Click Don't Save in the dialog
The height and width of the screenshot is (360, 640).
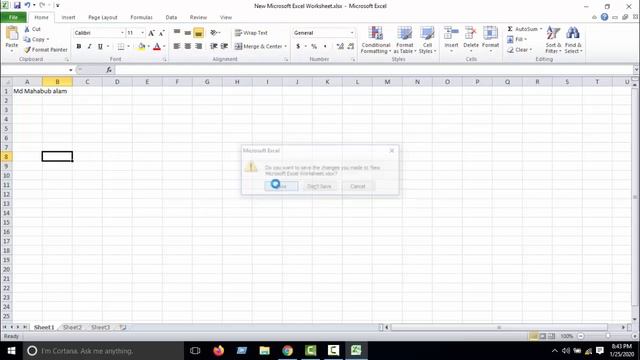319,186
